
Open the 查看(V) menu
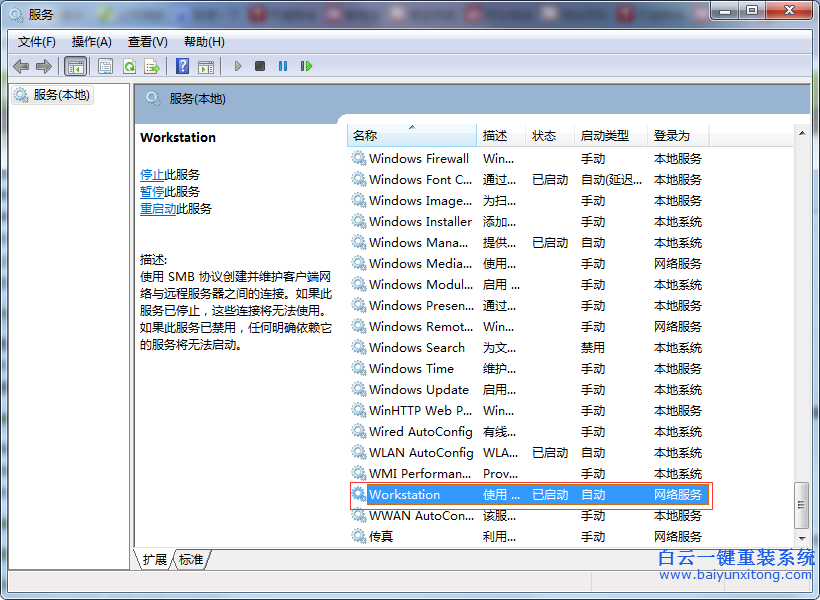pyautogui.click(x=146, y=42)
